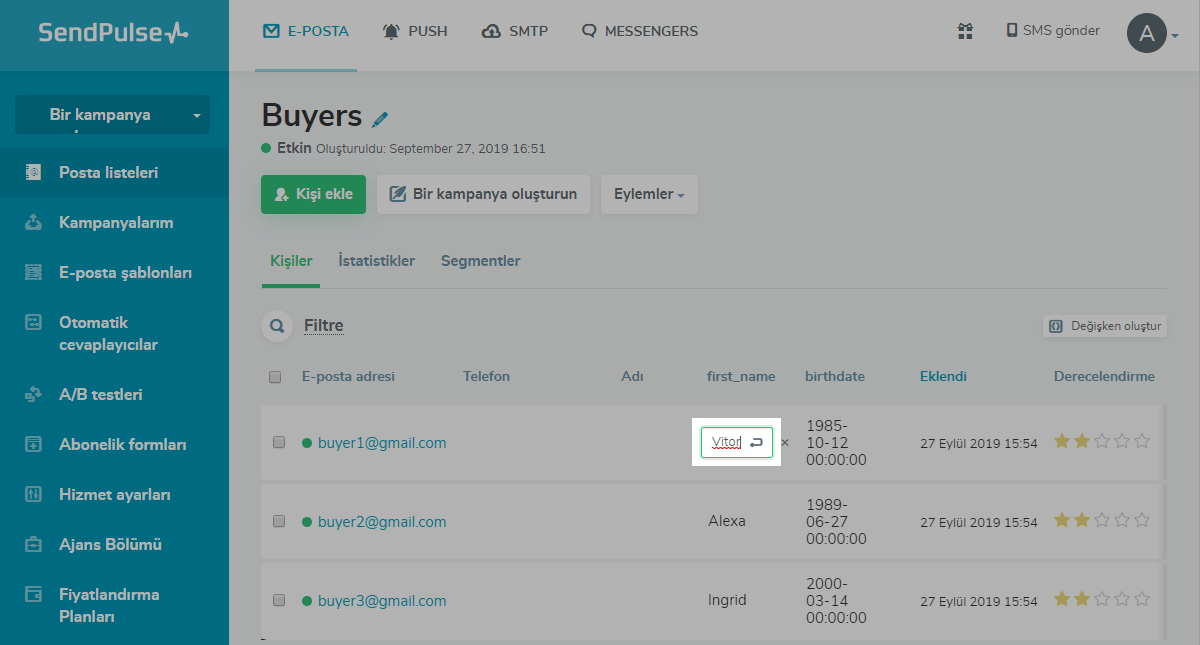
Task: Click the Değişken oluştur button
Action: pos(1105,326)
